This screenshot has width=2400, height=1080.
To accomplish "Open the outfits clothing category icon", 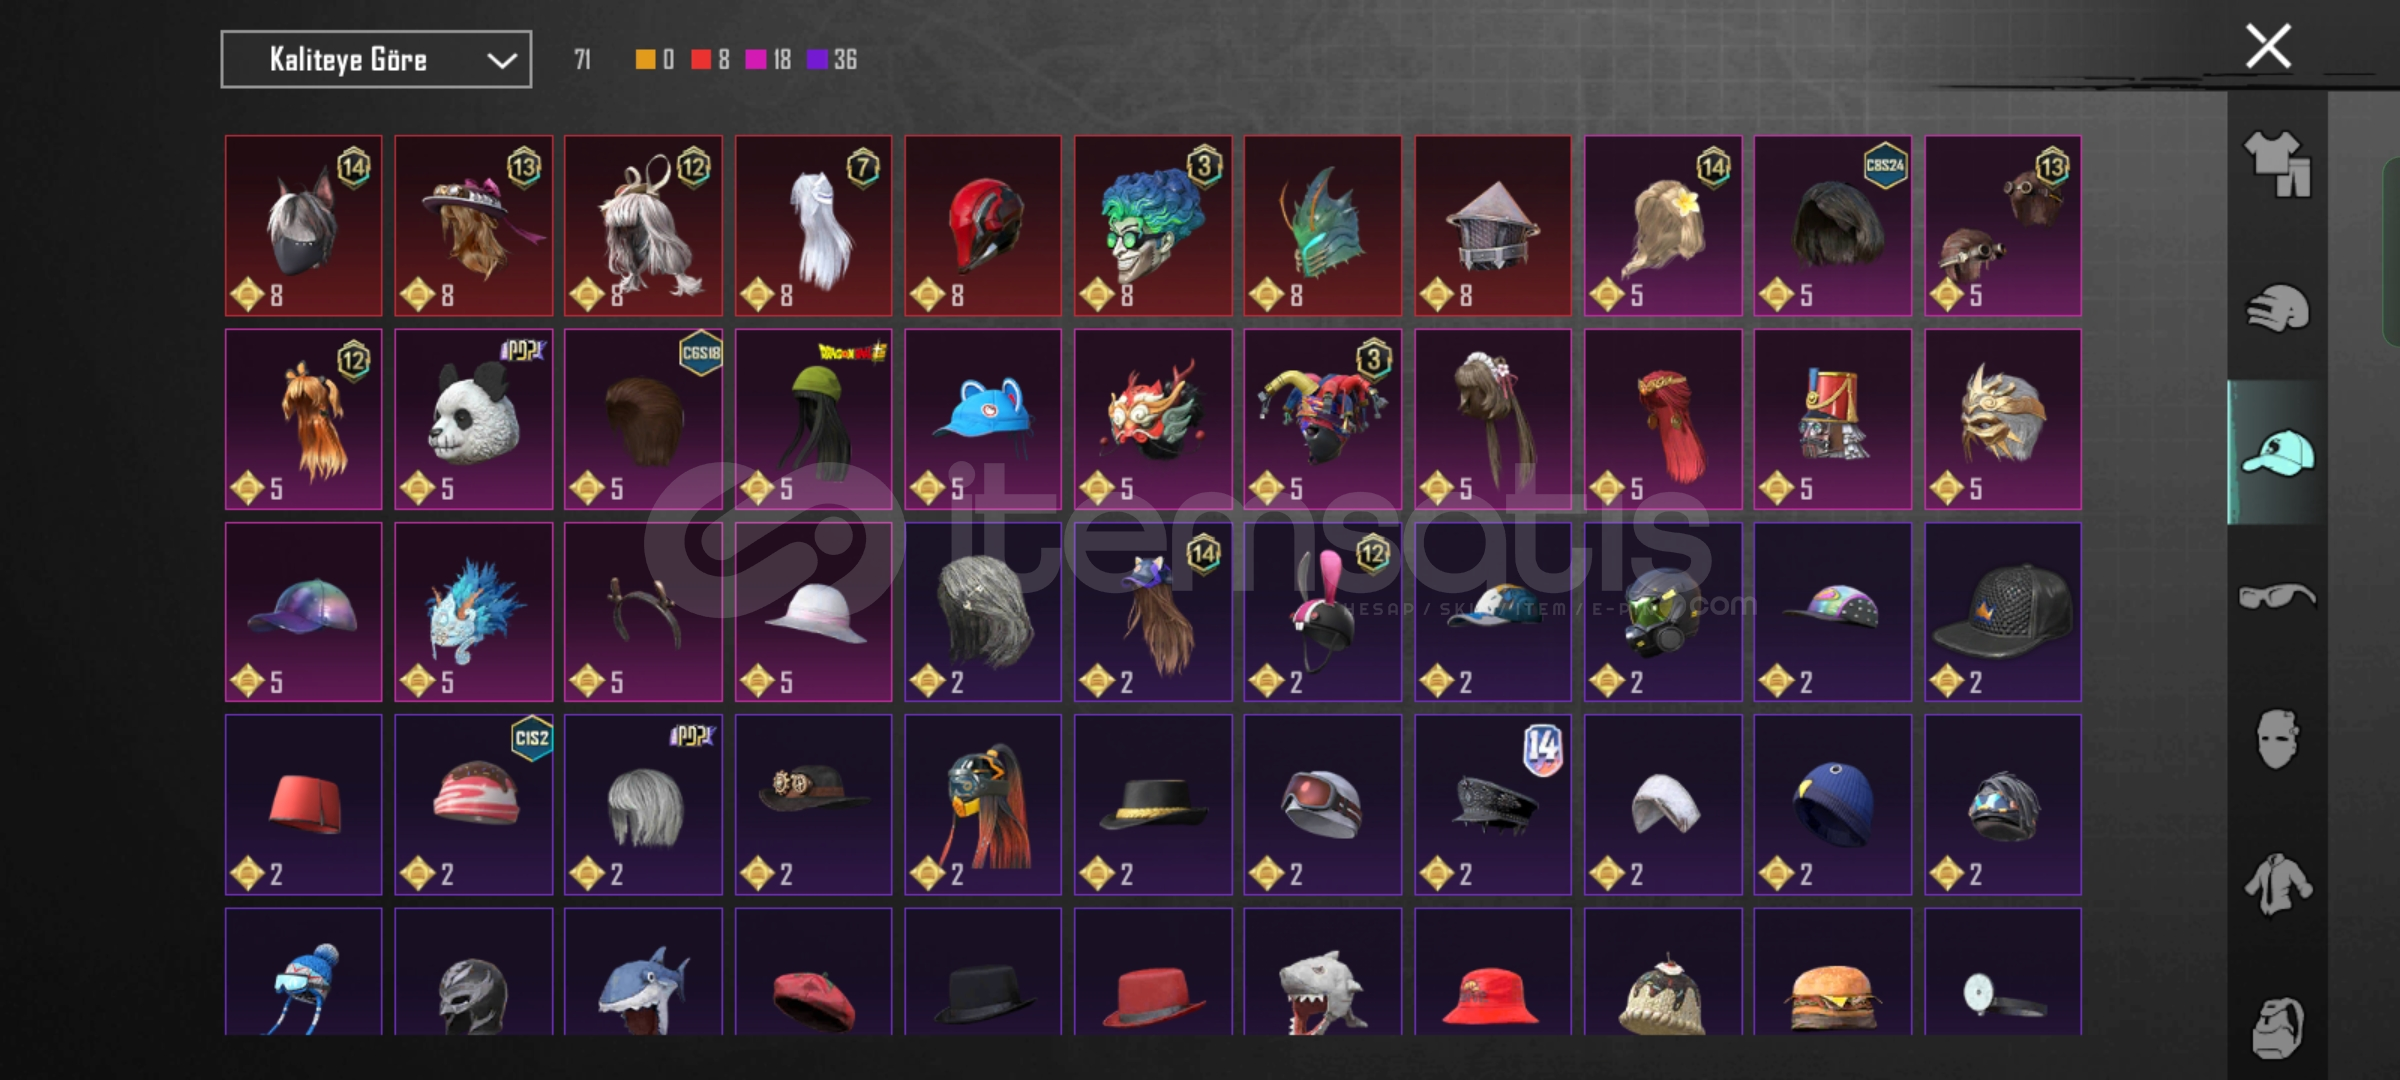I will click(x=2277, y=163).
